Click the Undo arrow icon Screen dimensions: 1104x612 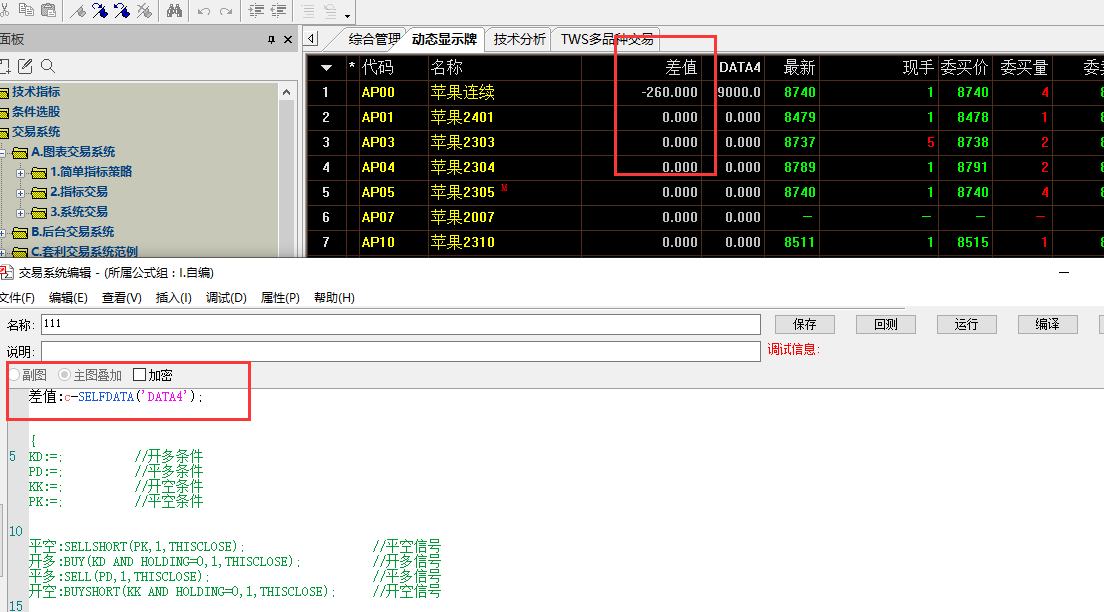click(203, 11)
